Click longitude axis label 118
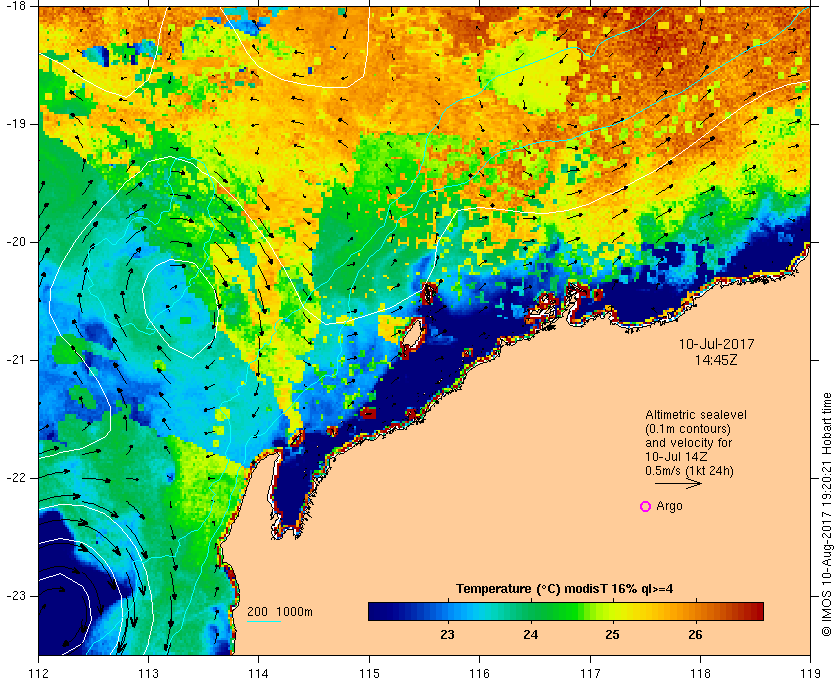Screen dimensions: 840x680 click(x=700, y=672)
